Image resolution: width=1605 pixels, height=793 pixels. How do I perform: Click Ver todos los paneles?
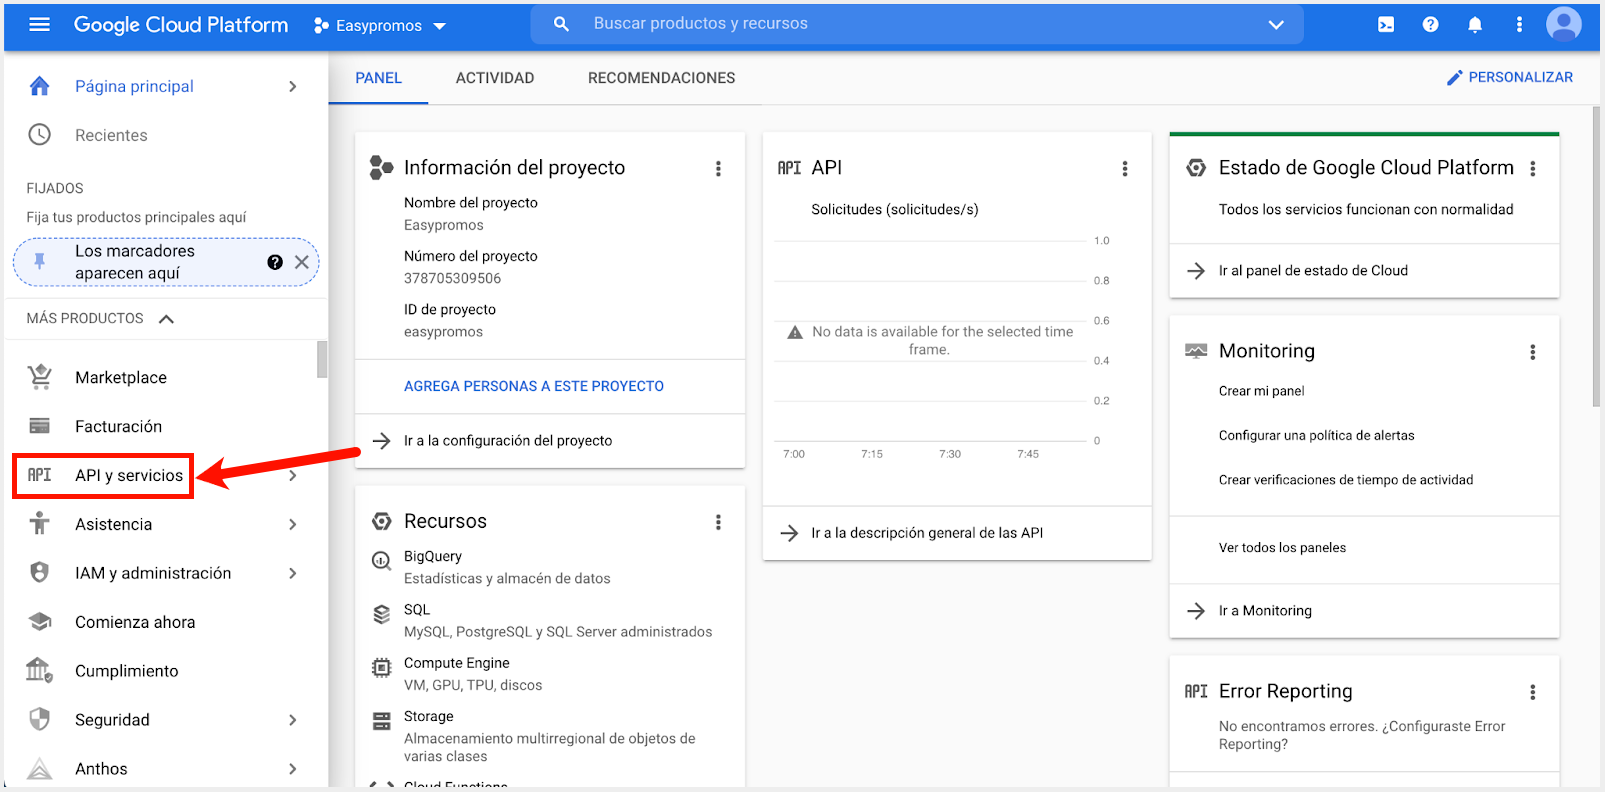pos(1282,548)
